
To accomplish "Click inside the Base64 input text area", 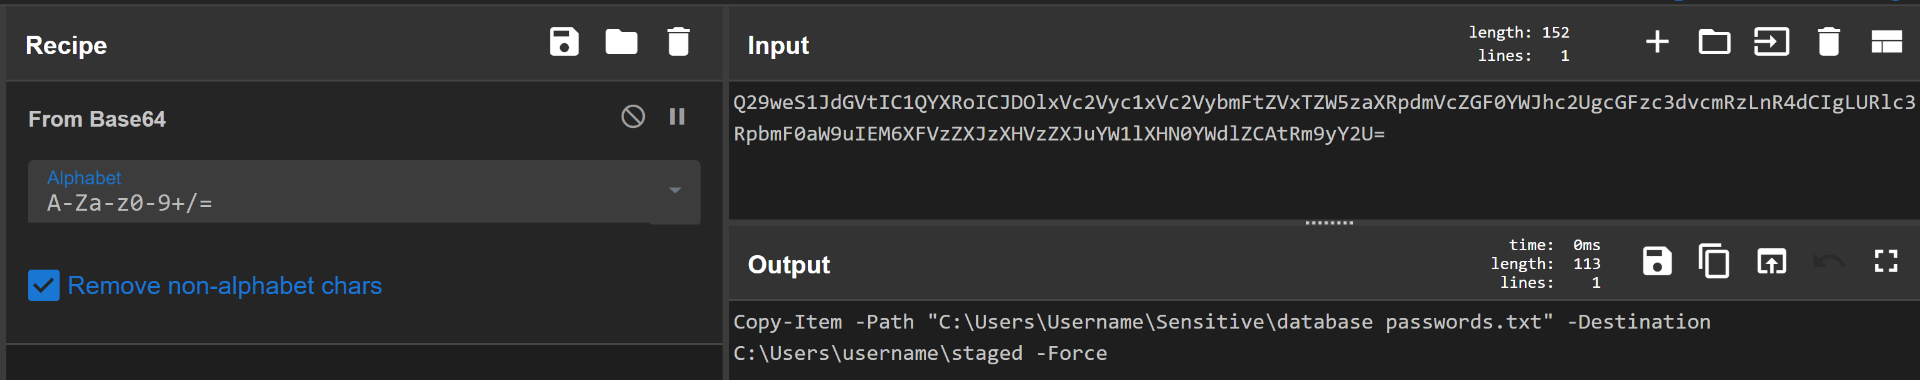I will click(1324, 150).
